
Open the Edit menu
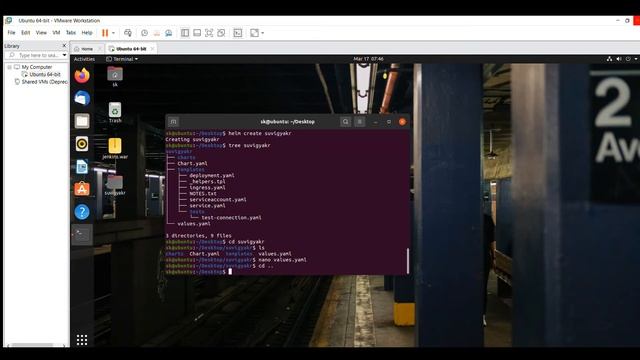(x=26, y=33)
